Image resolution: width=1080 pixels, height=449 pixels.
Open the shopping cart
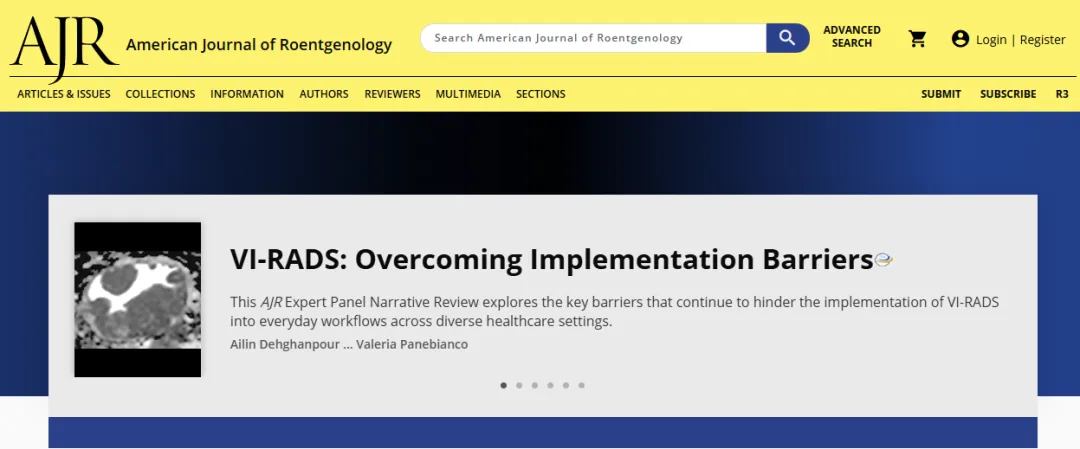pos(917,39)
